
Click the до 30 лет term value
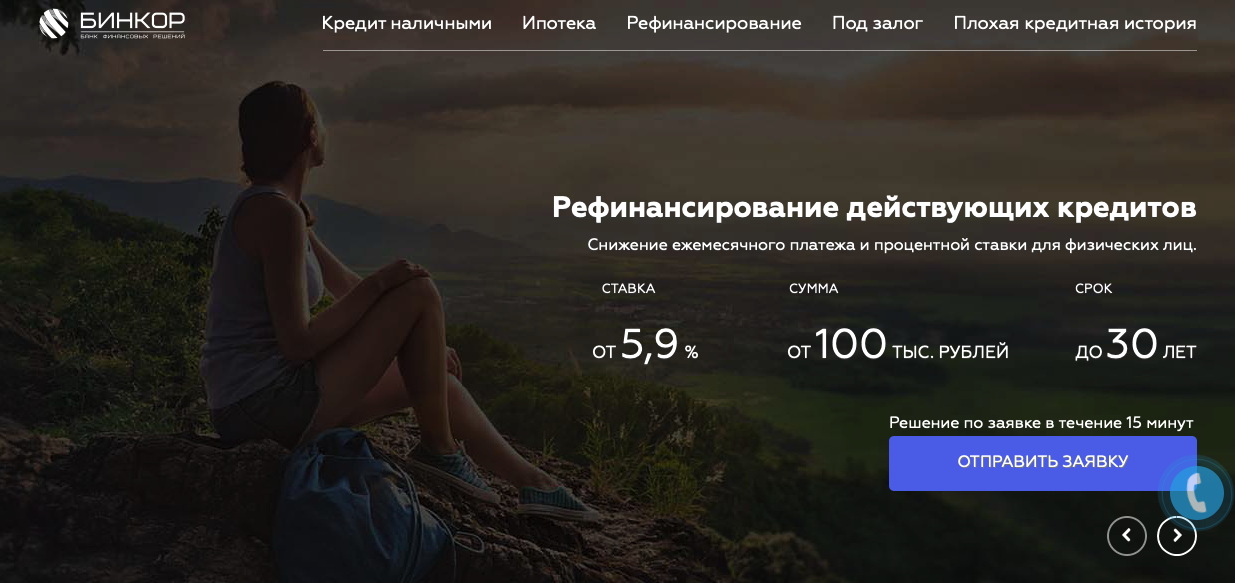1136,346
